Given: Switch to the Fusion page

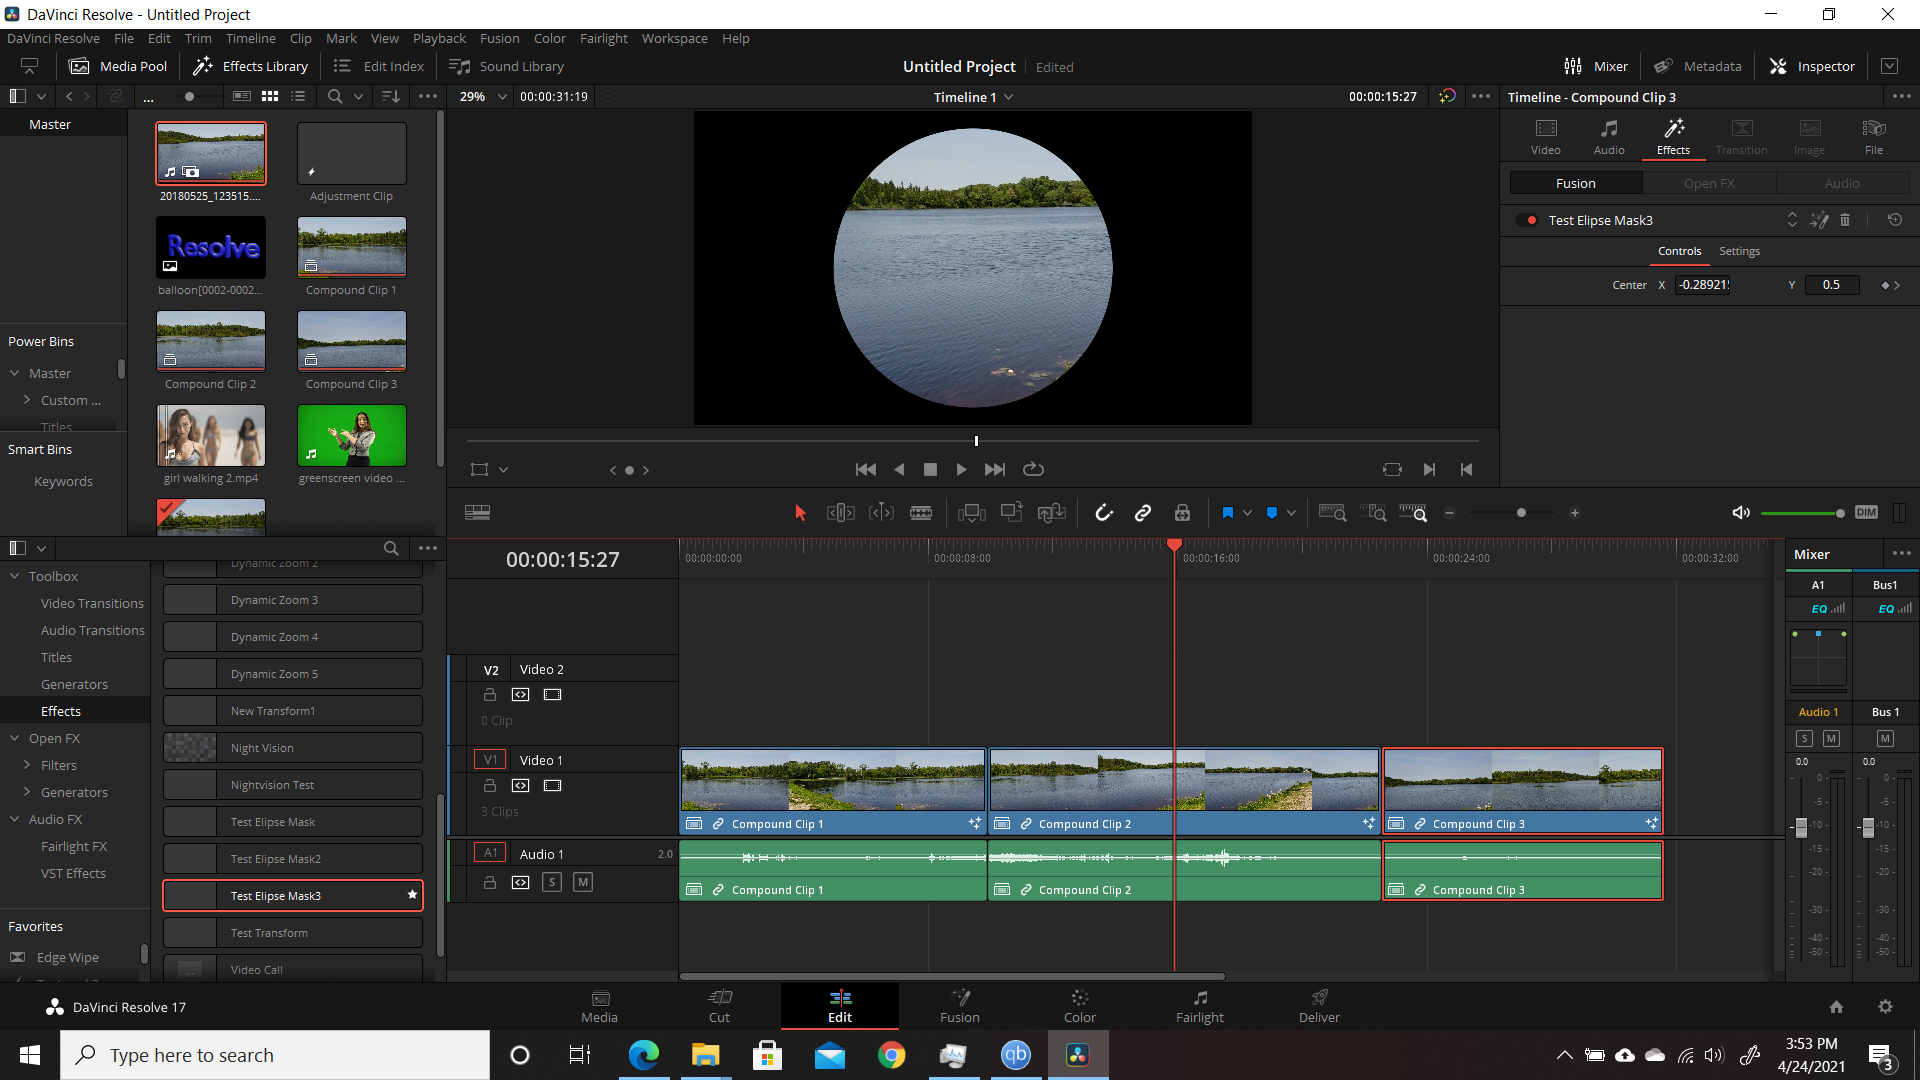Looking at the screenshot, I should (x=960, y=1006).
